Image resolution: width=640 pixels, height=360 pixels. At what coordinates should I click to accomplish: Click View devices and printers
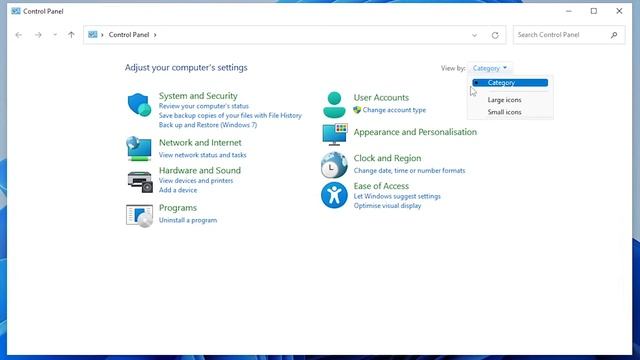[x=196, y=181]
